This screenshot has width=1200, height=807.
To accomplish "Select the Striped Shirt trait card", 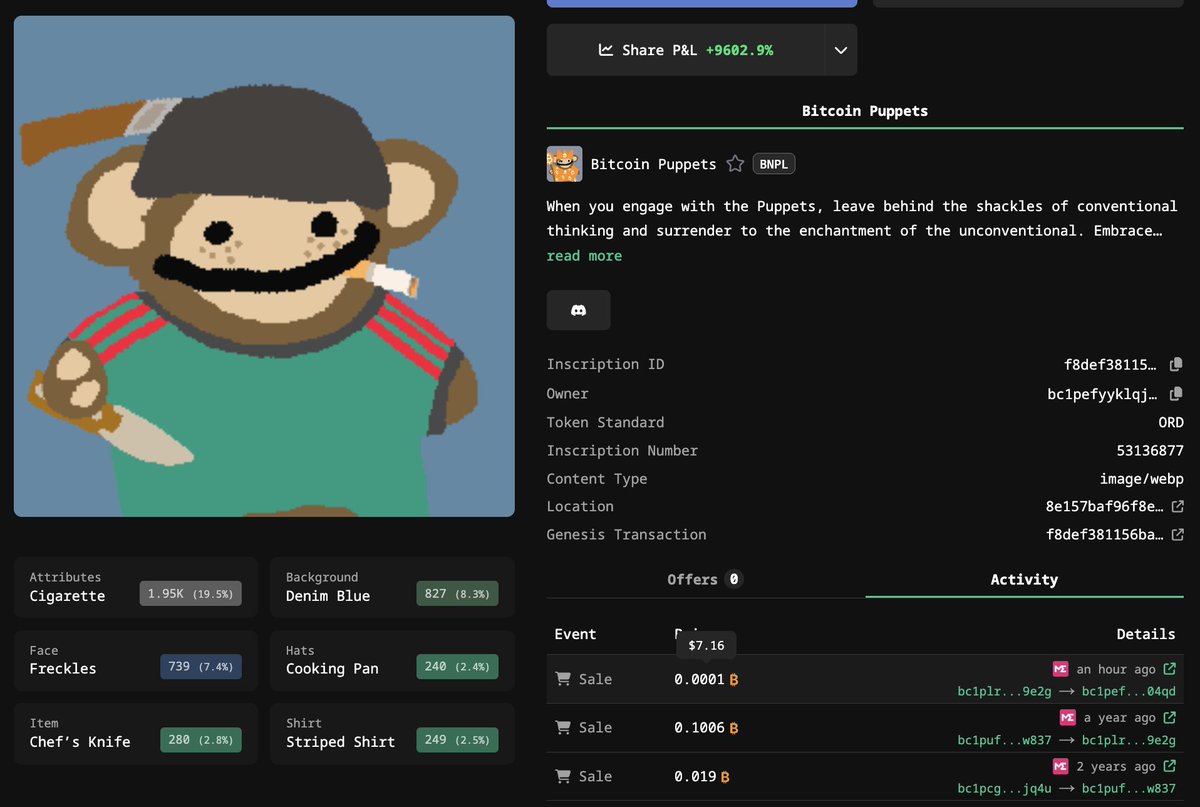I will click(x=392, y=733).
